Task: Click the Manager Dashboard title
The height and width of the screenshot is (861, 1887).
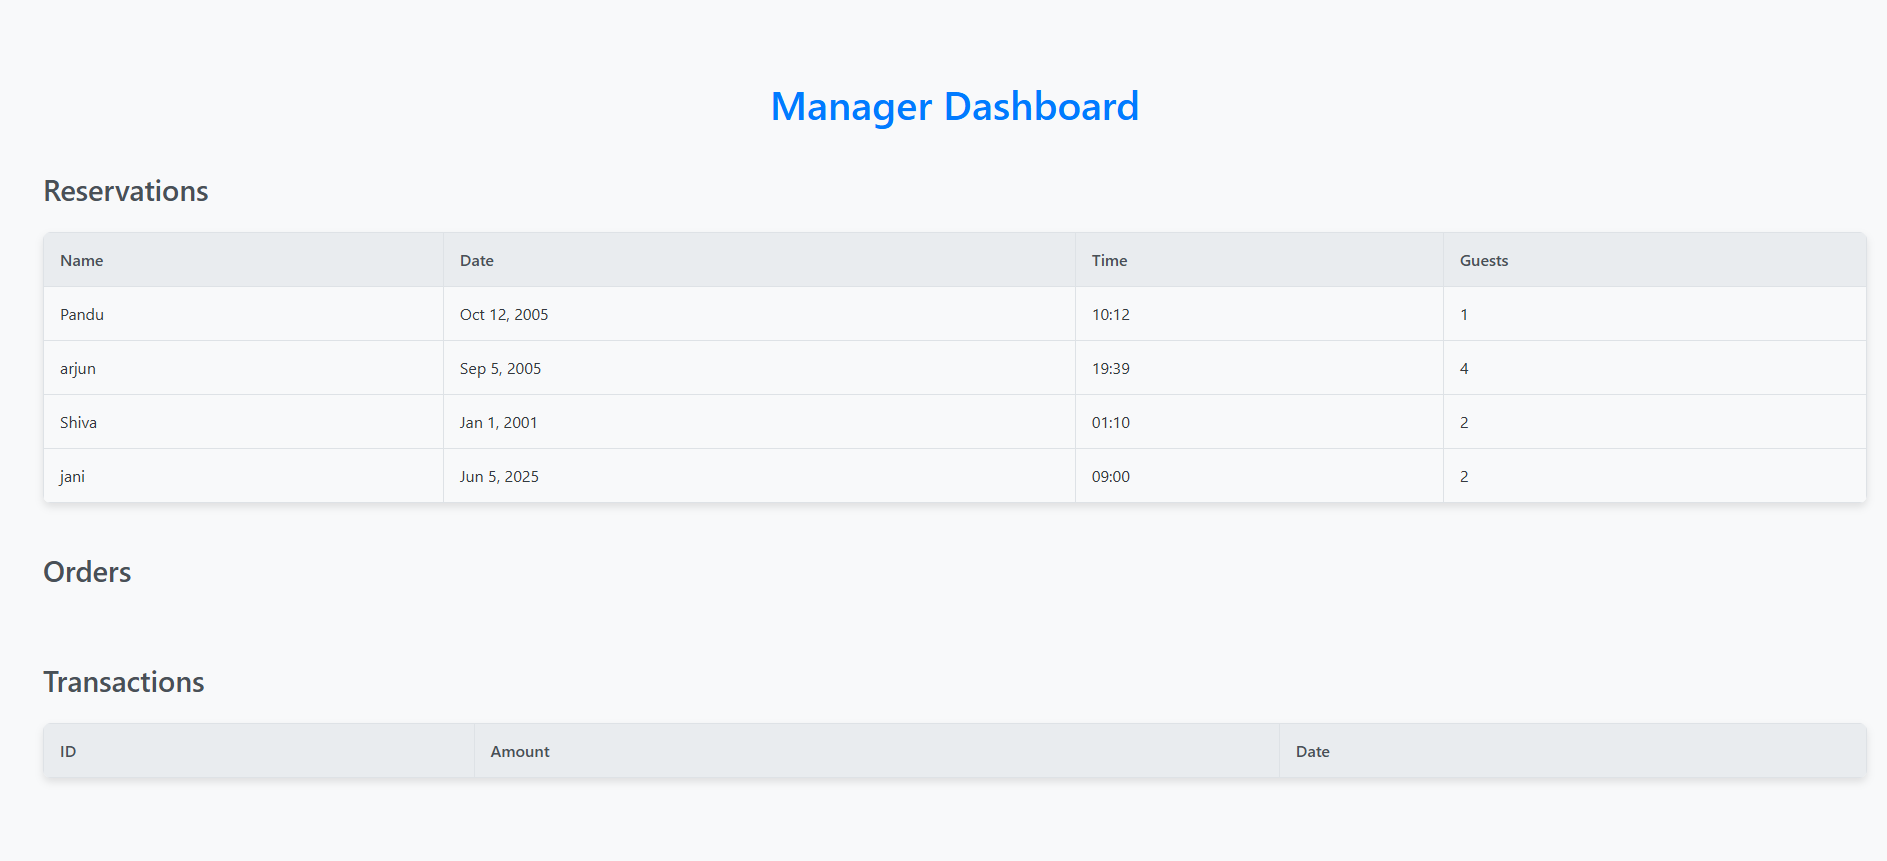Action: point(954,107)
